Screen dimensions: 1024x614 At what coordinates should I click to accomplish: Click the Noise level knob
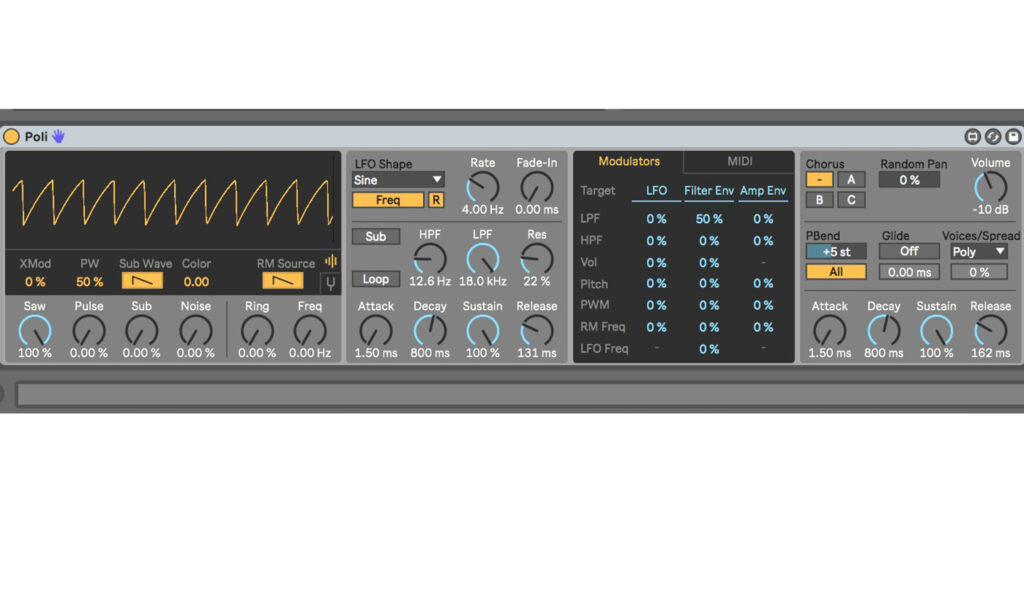tap(195, 331)
